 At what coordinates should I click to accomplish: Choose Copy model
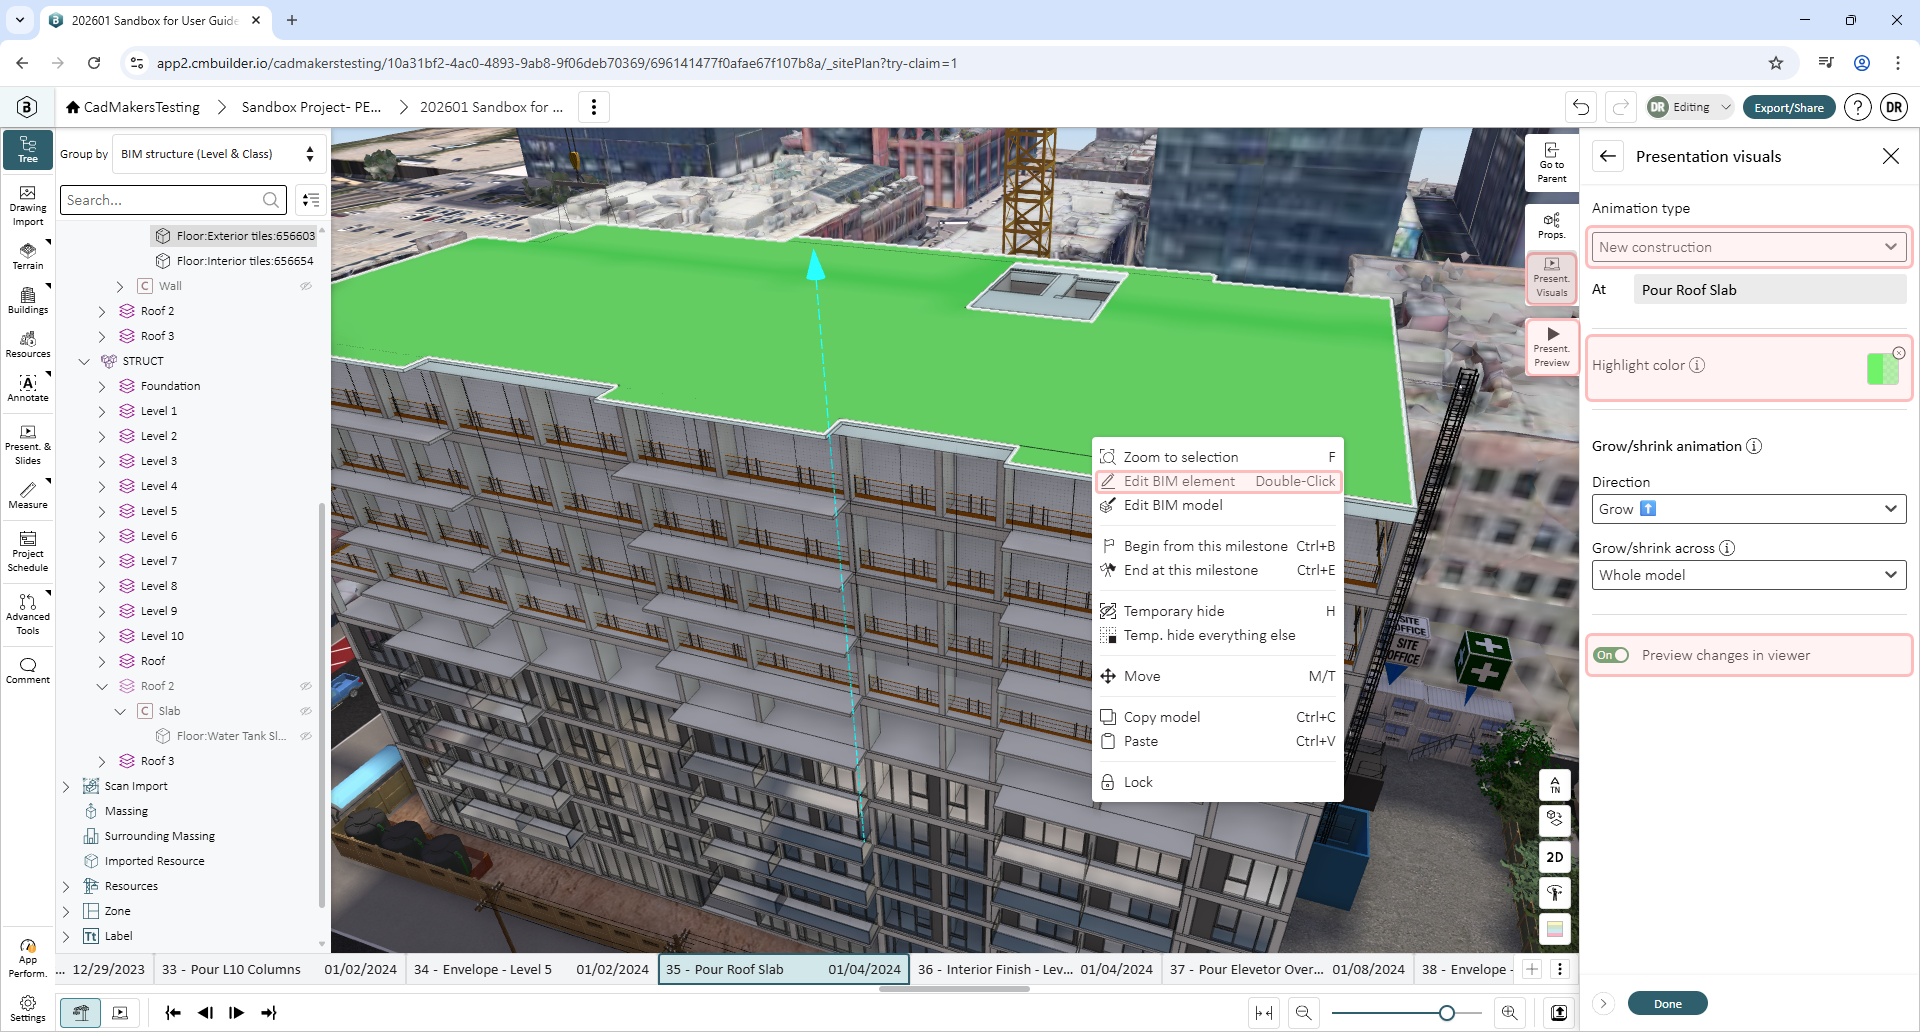[1218, 717]
